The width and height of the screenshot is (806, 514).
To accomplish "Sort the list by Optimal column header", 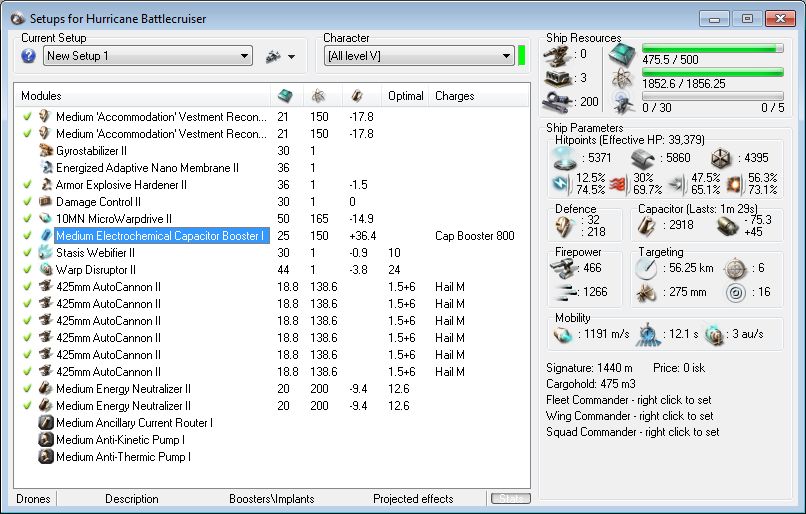I will [x=406, y=96].
